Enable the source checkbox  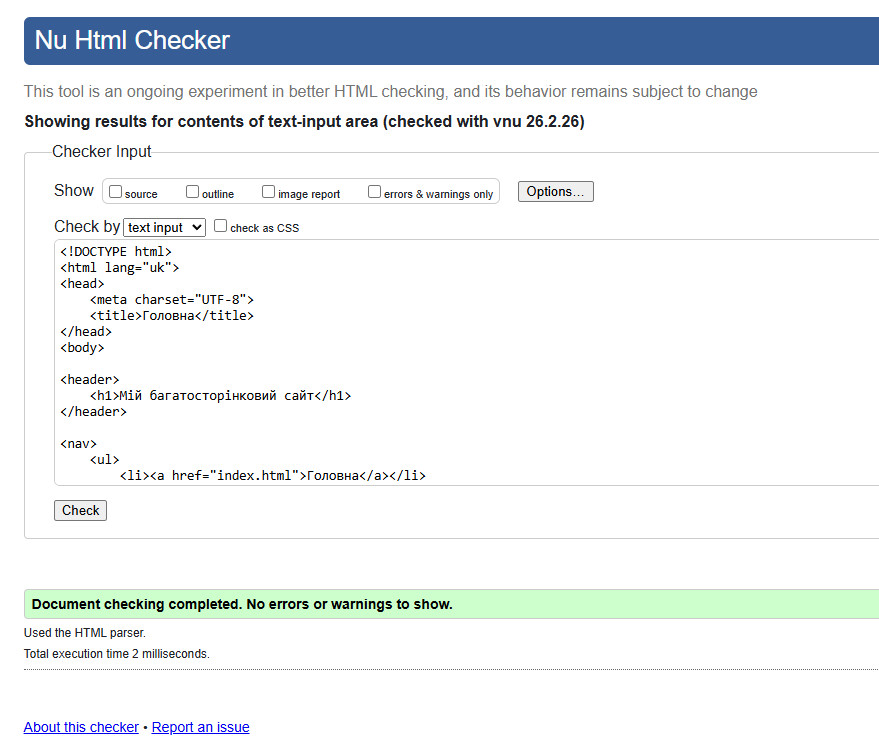click(116, 192)
